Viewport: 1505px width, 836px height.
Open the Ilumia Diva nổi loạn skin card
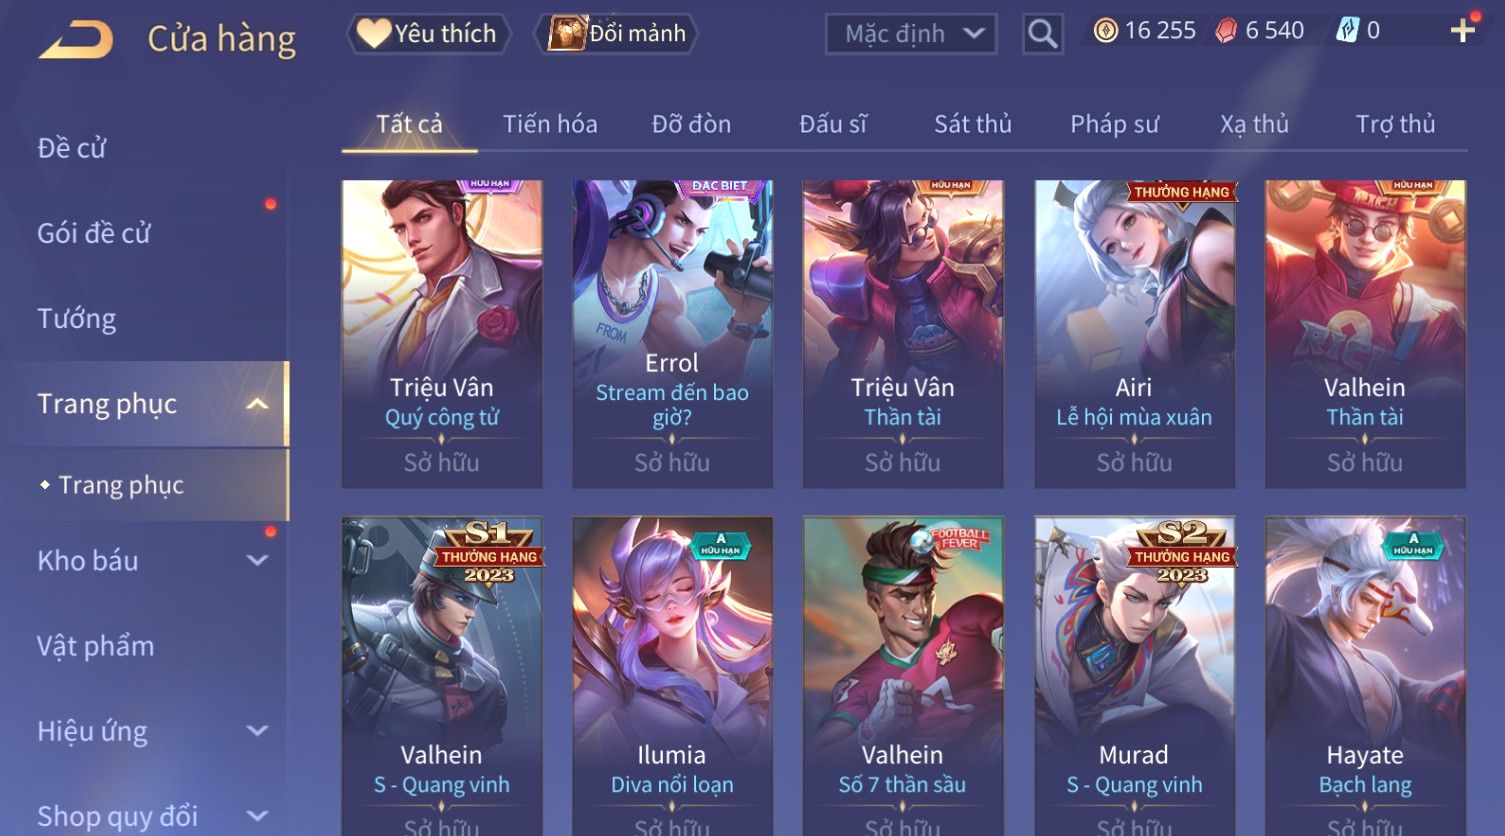pyautogui.click(x=672, y=676)
